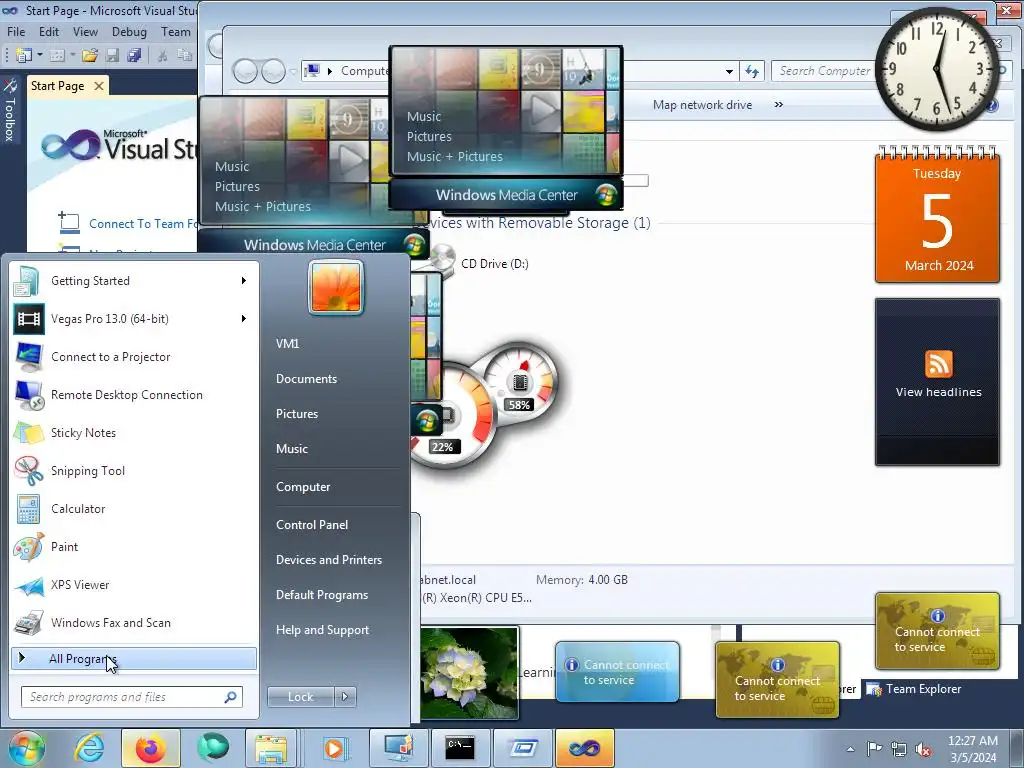Show hidden notification area icons
This screenshot has width=1024, height=768.
click(850, 749)
